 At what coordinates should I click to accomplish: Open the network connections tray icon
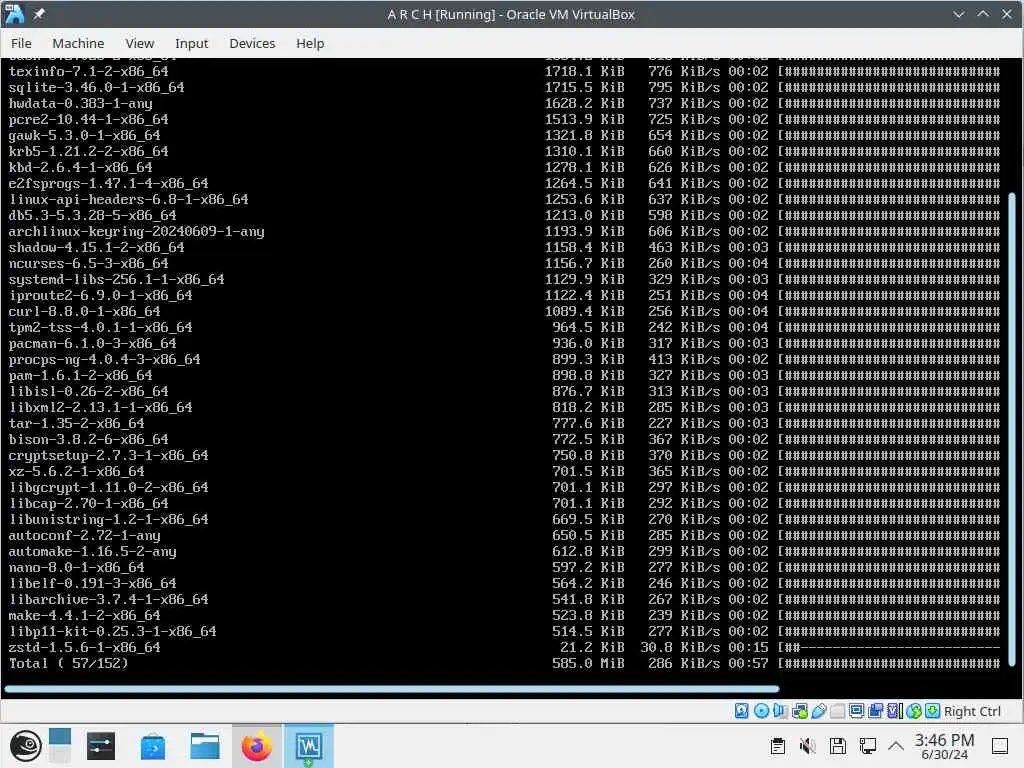(868, 746)
